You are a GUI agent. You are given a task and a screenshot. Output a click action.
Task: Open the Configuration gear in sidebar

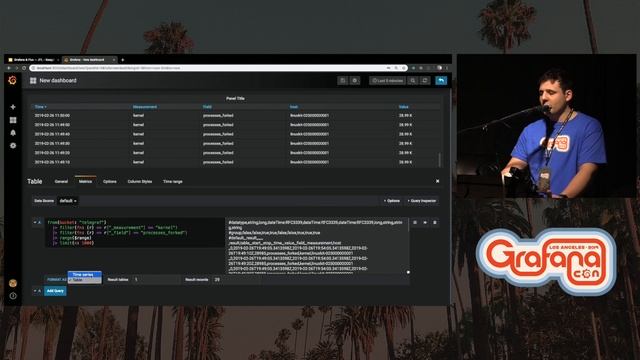pyautogui.click(x=13, y=145)
